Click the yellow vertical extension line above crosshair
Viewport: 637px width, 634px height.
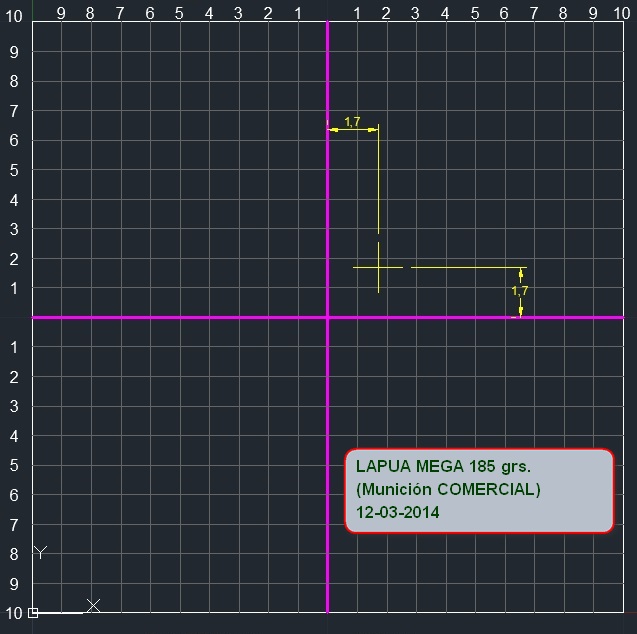(378, 180)
